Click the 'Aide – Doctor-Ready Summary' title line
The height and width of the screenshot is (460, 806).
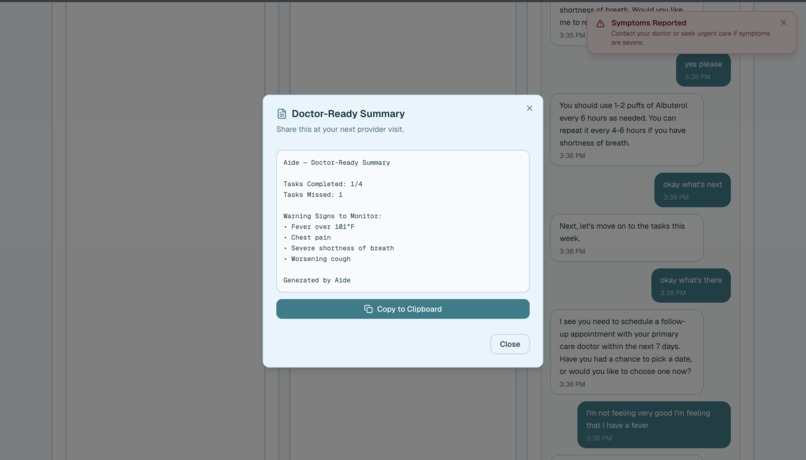click(x=336, y=162)
